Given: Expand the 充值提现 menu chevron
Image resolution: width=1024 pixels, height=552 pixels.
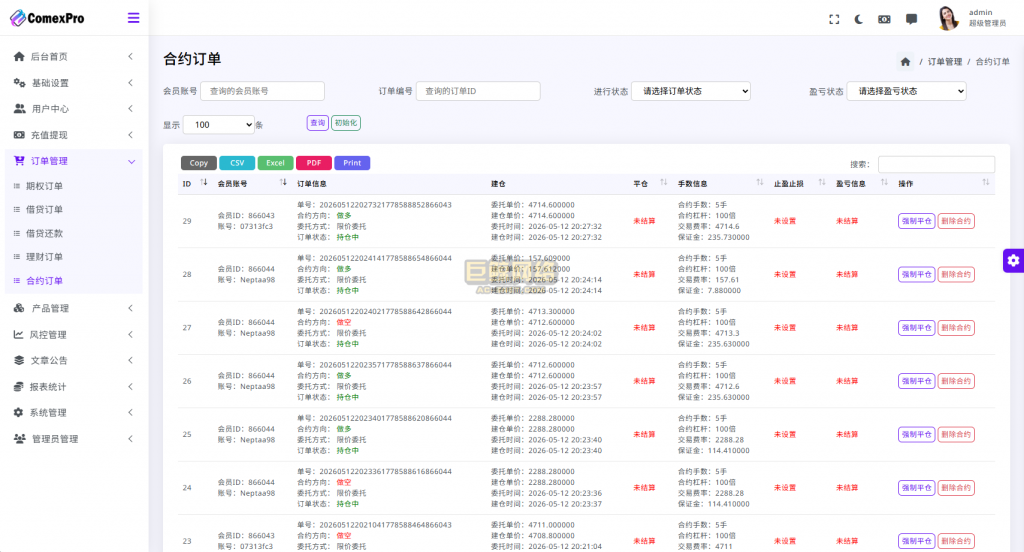Looking at the screenshot, I should point(131,135).
